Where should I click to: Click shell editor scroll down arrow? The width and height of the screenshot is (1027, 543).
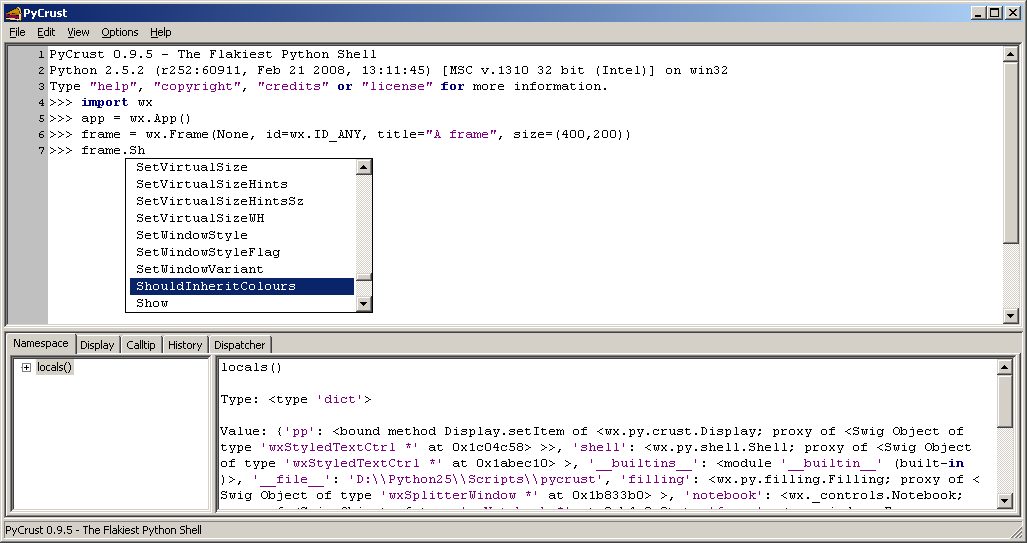[1010, 316]
